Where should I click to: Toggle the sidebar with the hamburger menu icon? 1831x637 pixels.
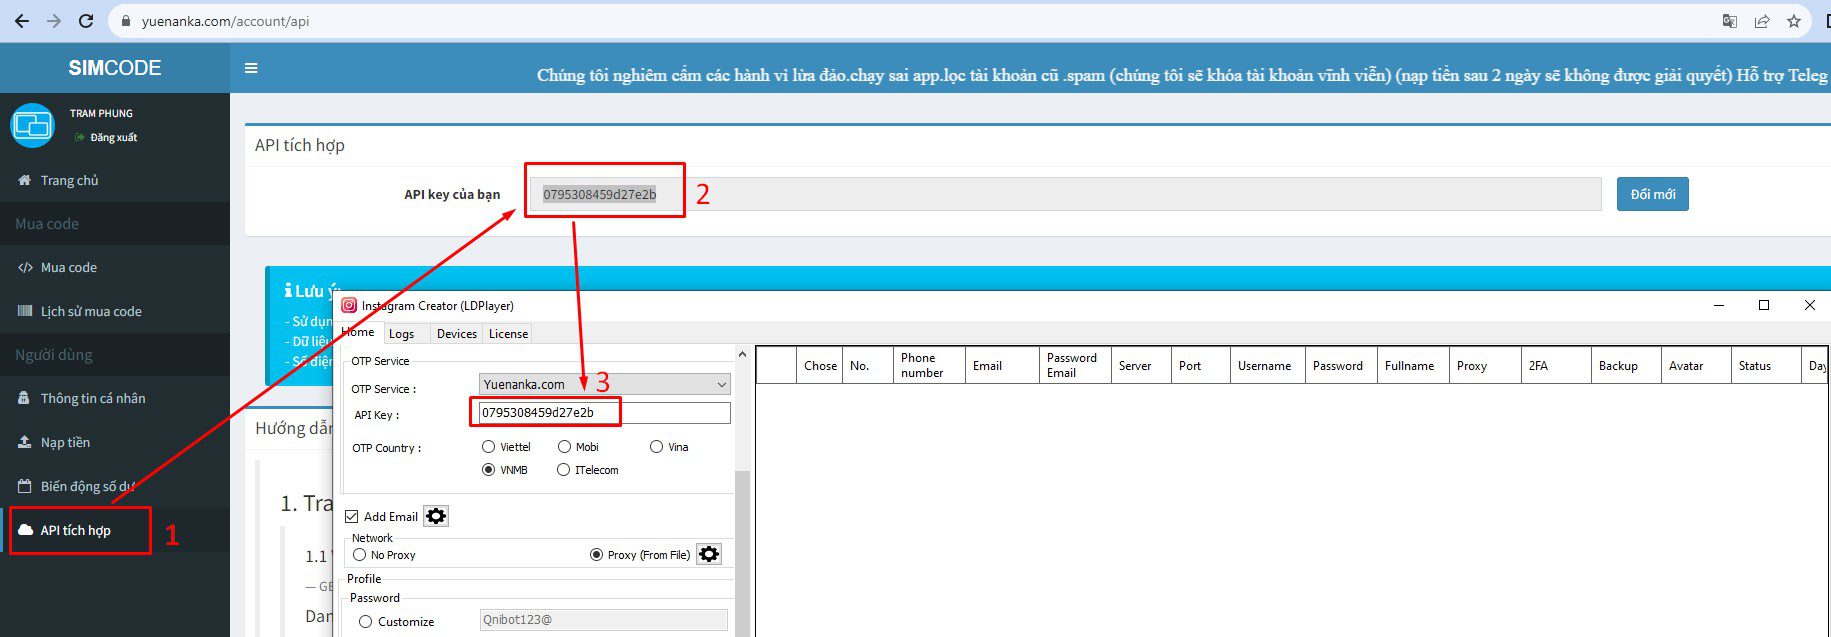click(x=251, y=68)
